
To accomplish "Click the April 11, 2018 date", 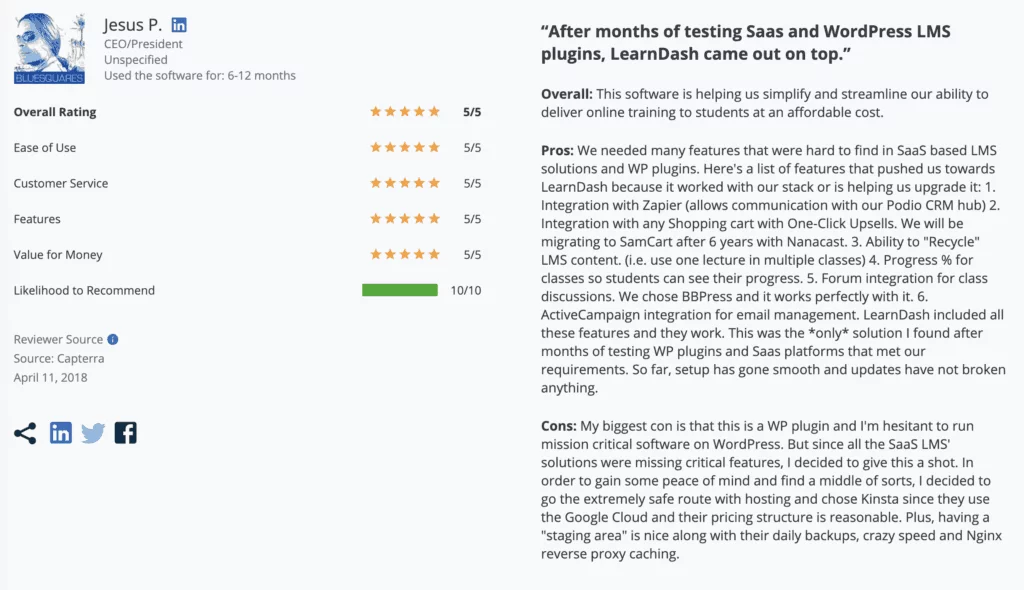I will (50, 377).
